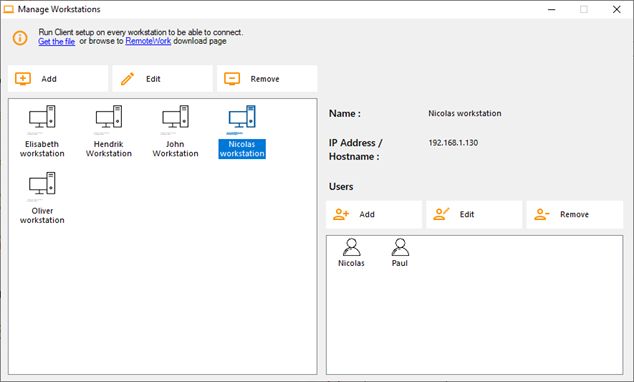Click the Edit workstation button
Screen dimensions: 634x382
pos(163,79)
